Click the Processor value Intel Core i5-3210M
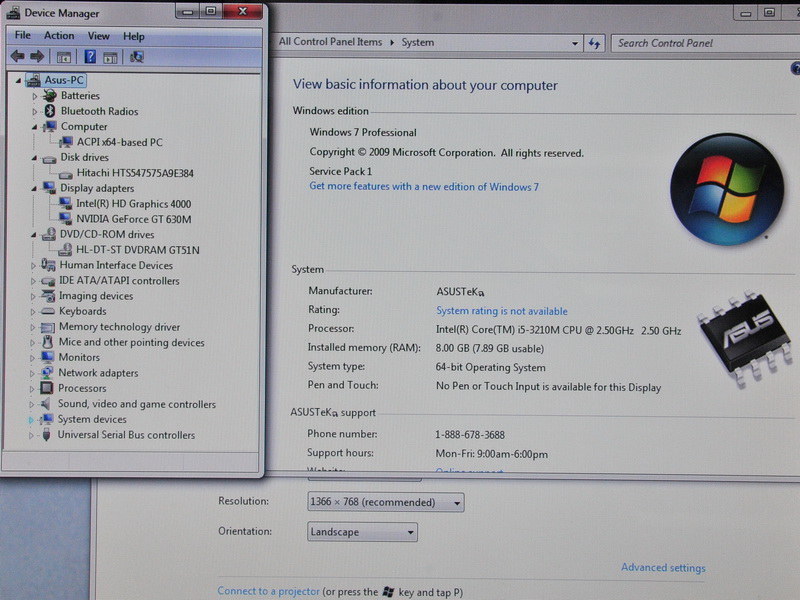 (558, 330)
